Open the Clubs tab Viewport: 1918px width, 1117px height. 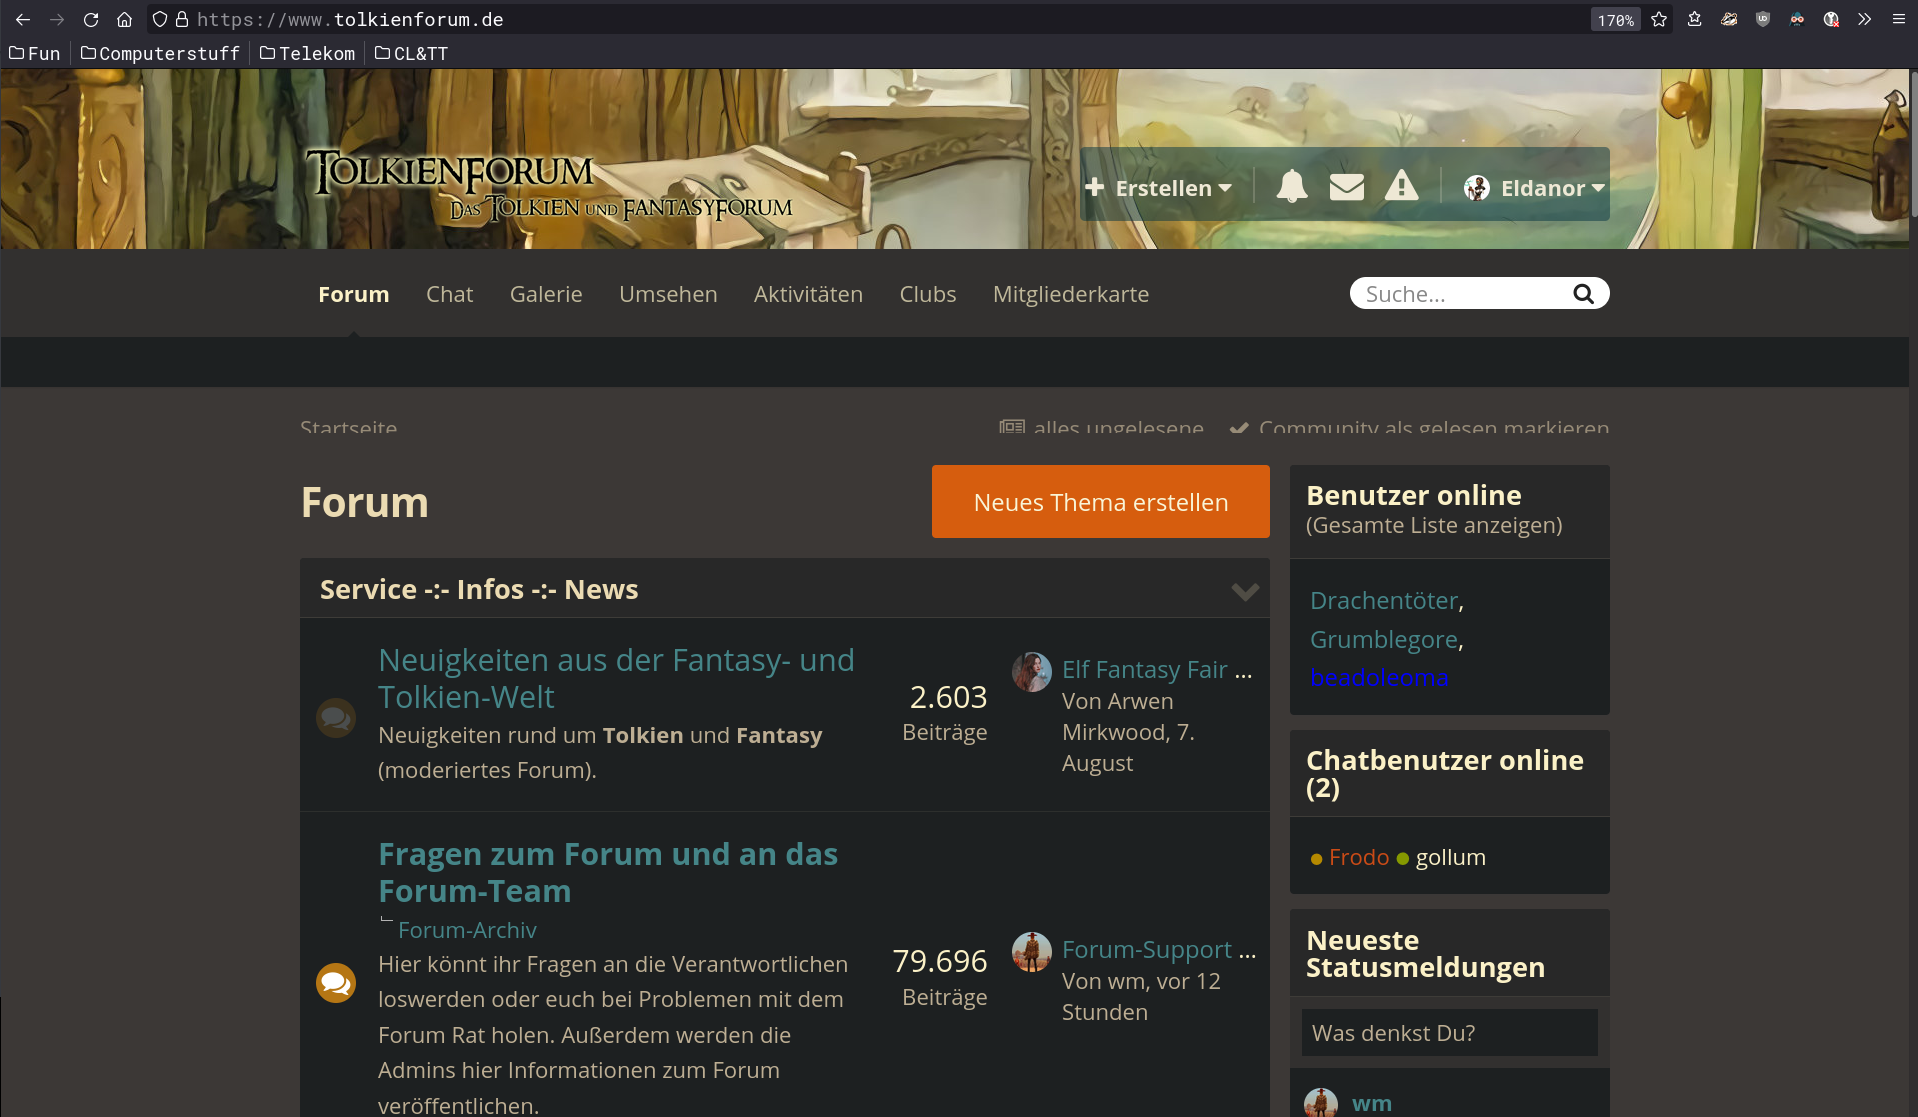(928, 294)
